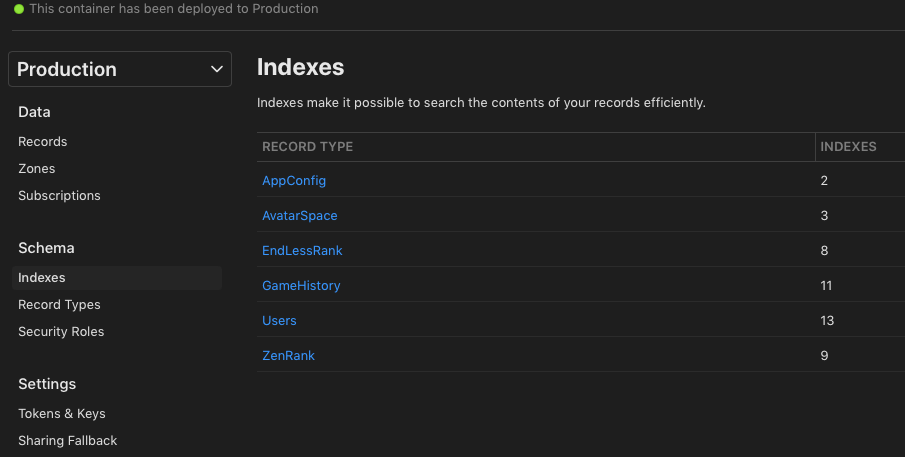This screenshot has height=457, width=905.
Task: Open Security Roles under Schema
Action: [x=61, y=332]
